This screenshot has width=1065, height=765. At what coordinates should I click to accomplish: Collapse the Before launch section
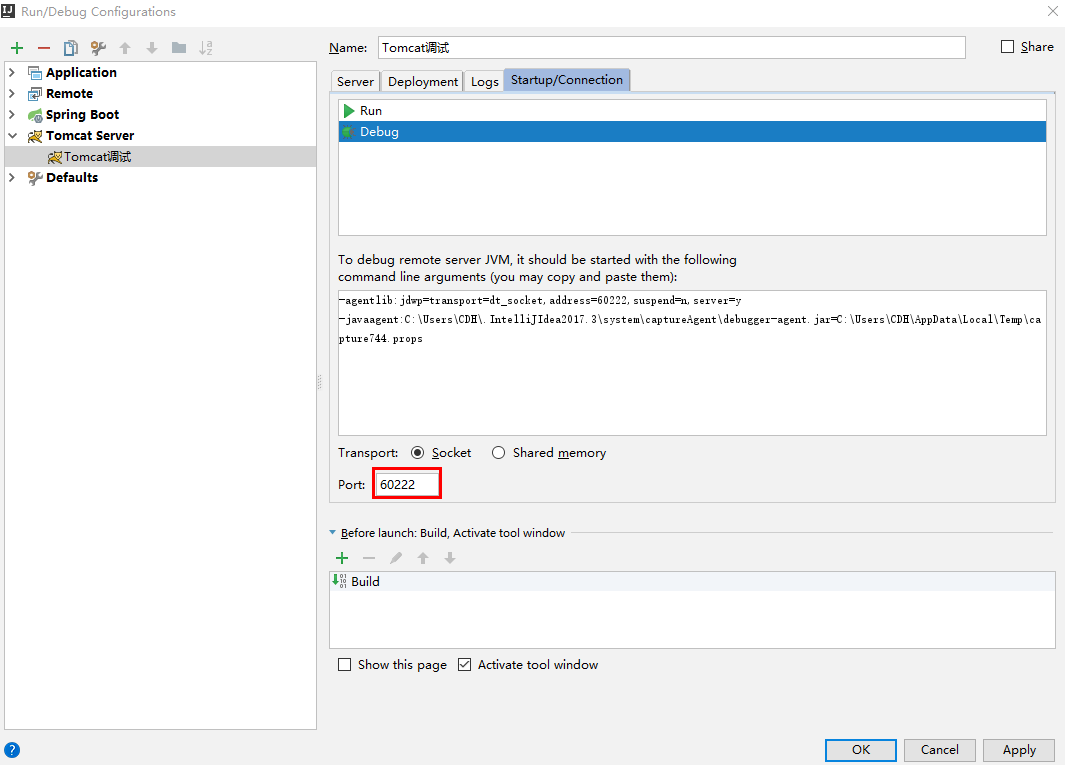332,533
